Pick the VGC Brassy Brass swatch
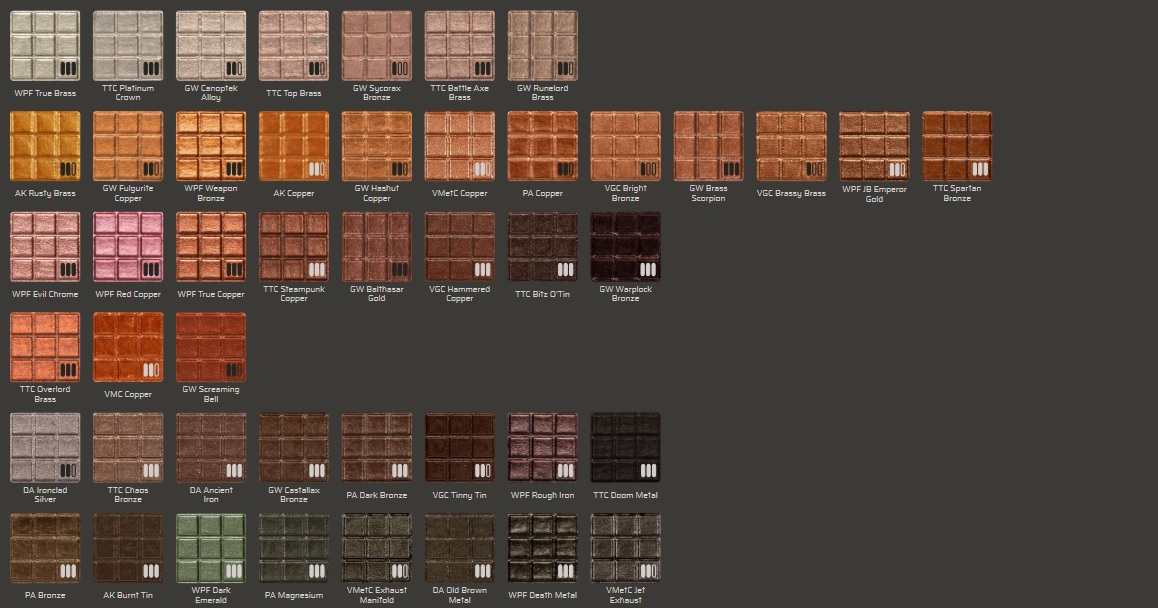 (x=791, y=146)
